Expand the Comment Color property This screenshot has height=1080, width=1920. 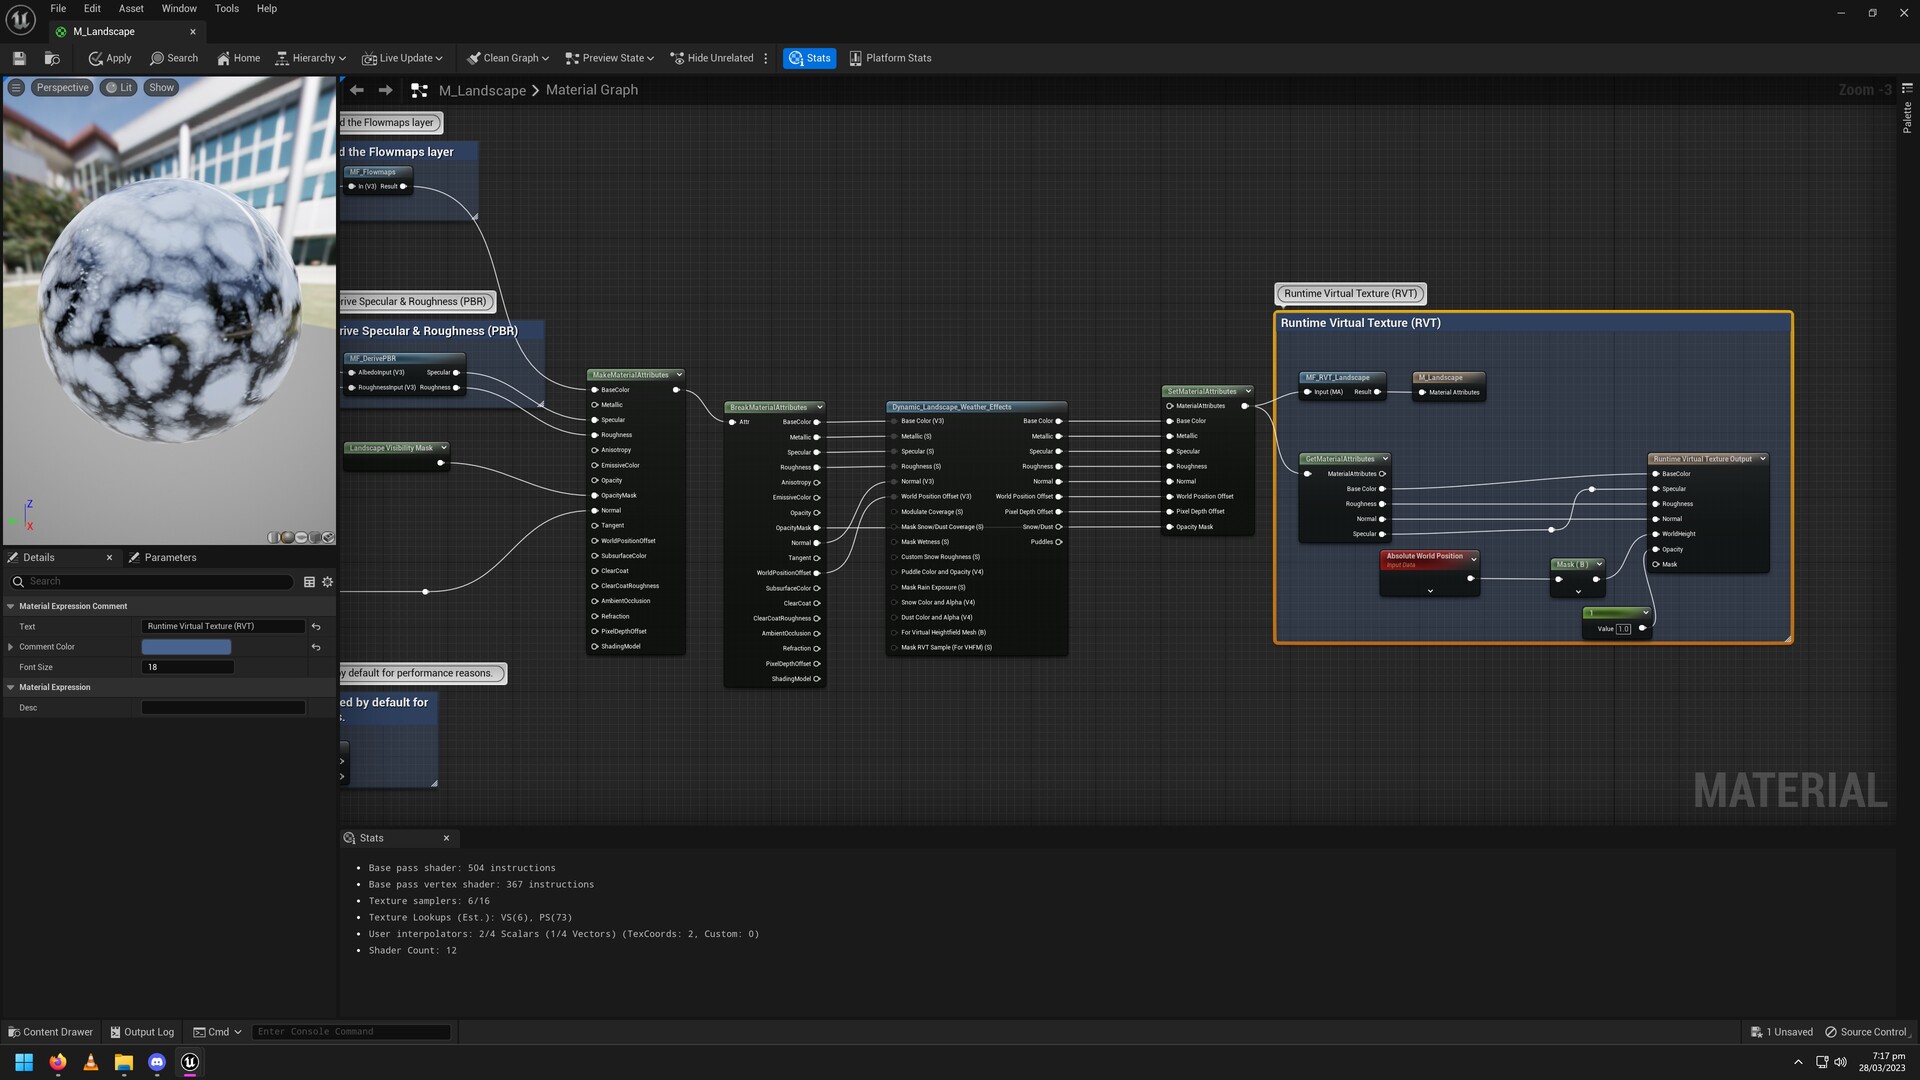pos(11,647)
